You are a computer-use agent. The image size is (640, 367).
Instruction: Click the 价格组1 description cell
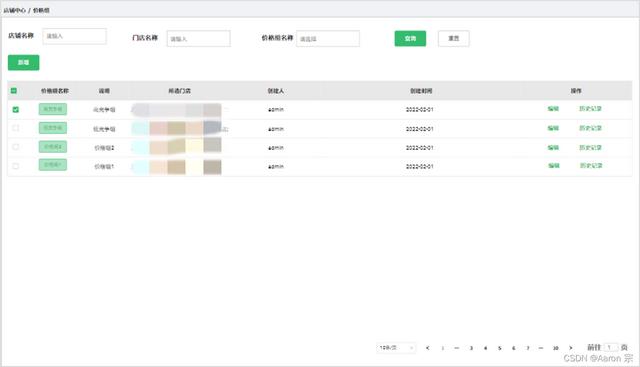[x=104, y=167]
